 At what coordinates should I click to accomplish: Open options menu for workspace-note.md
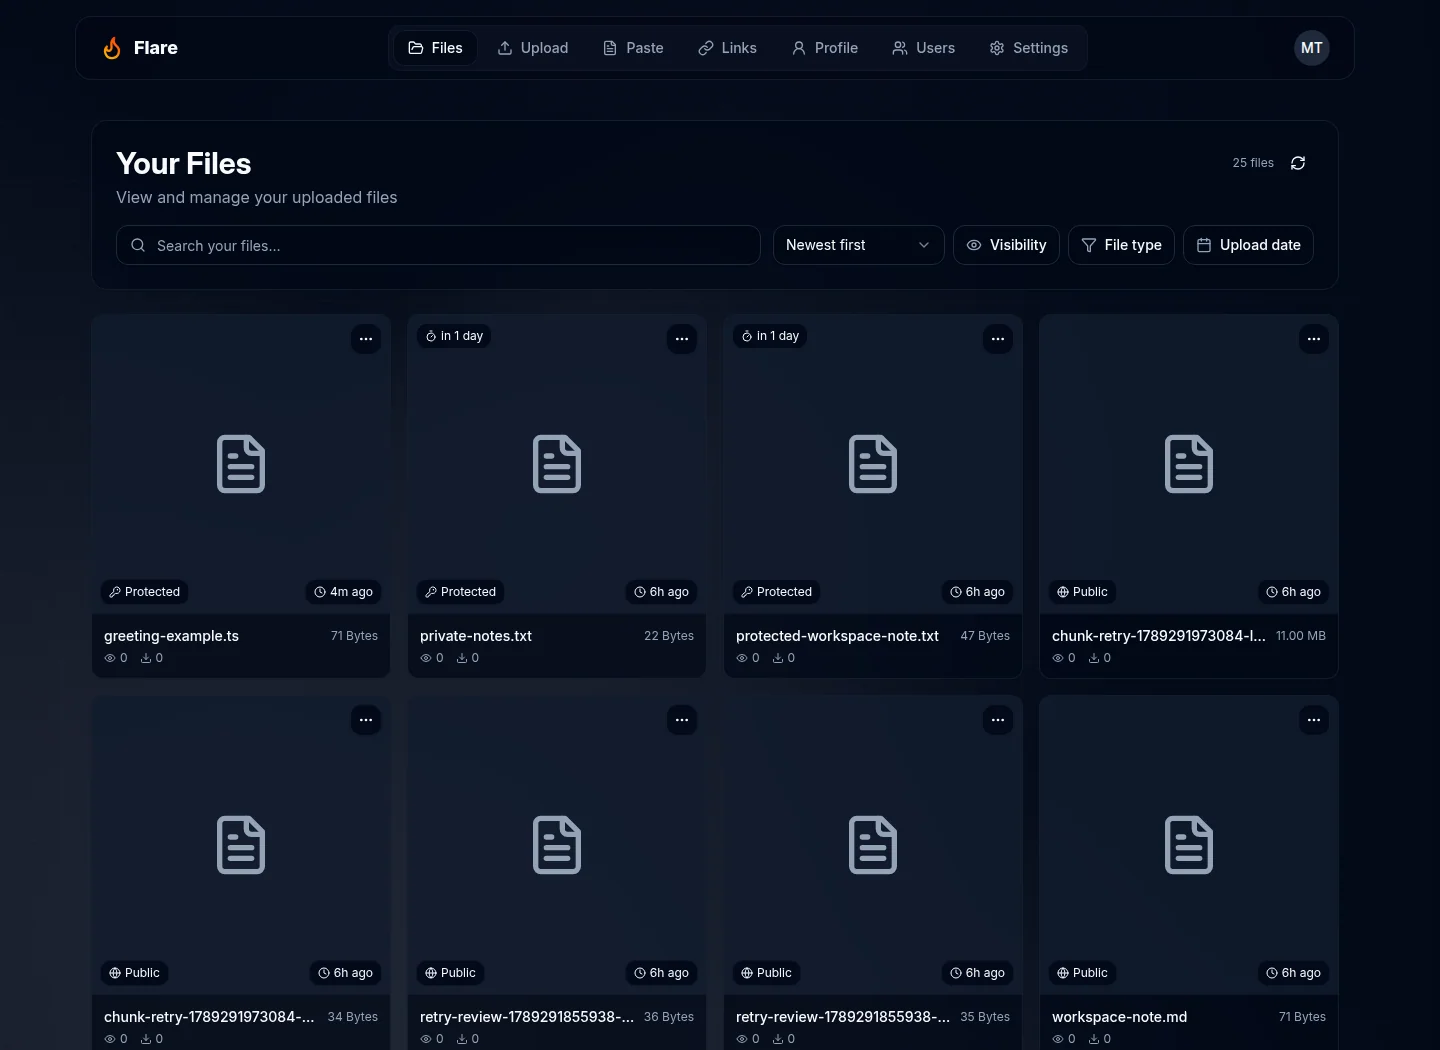tap(1314, 720)
